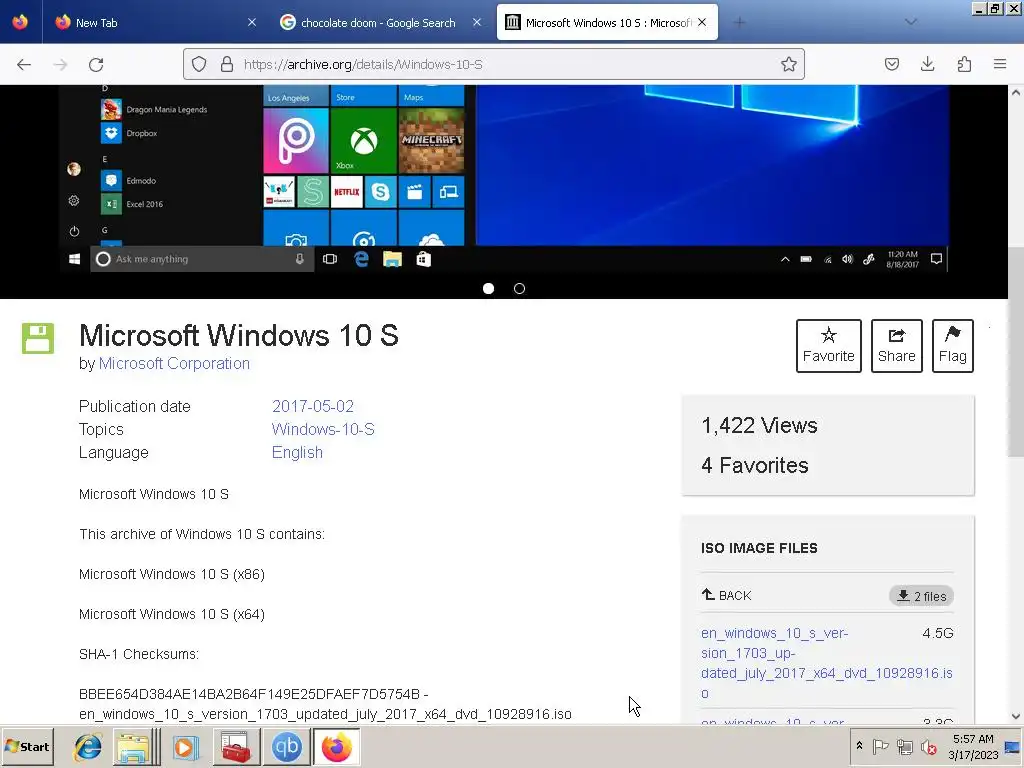Open the Extensions menu
Viewport: 1024px width, 768px height.
(964, 64)
